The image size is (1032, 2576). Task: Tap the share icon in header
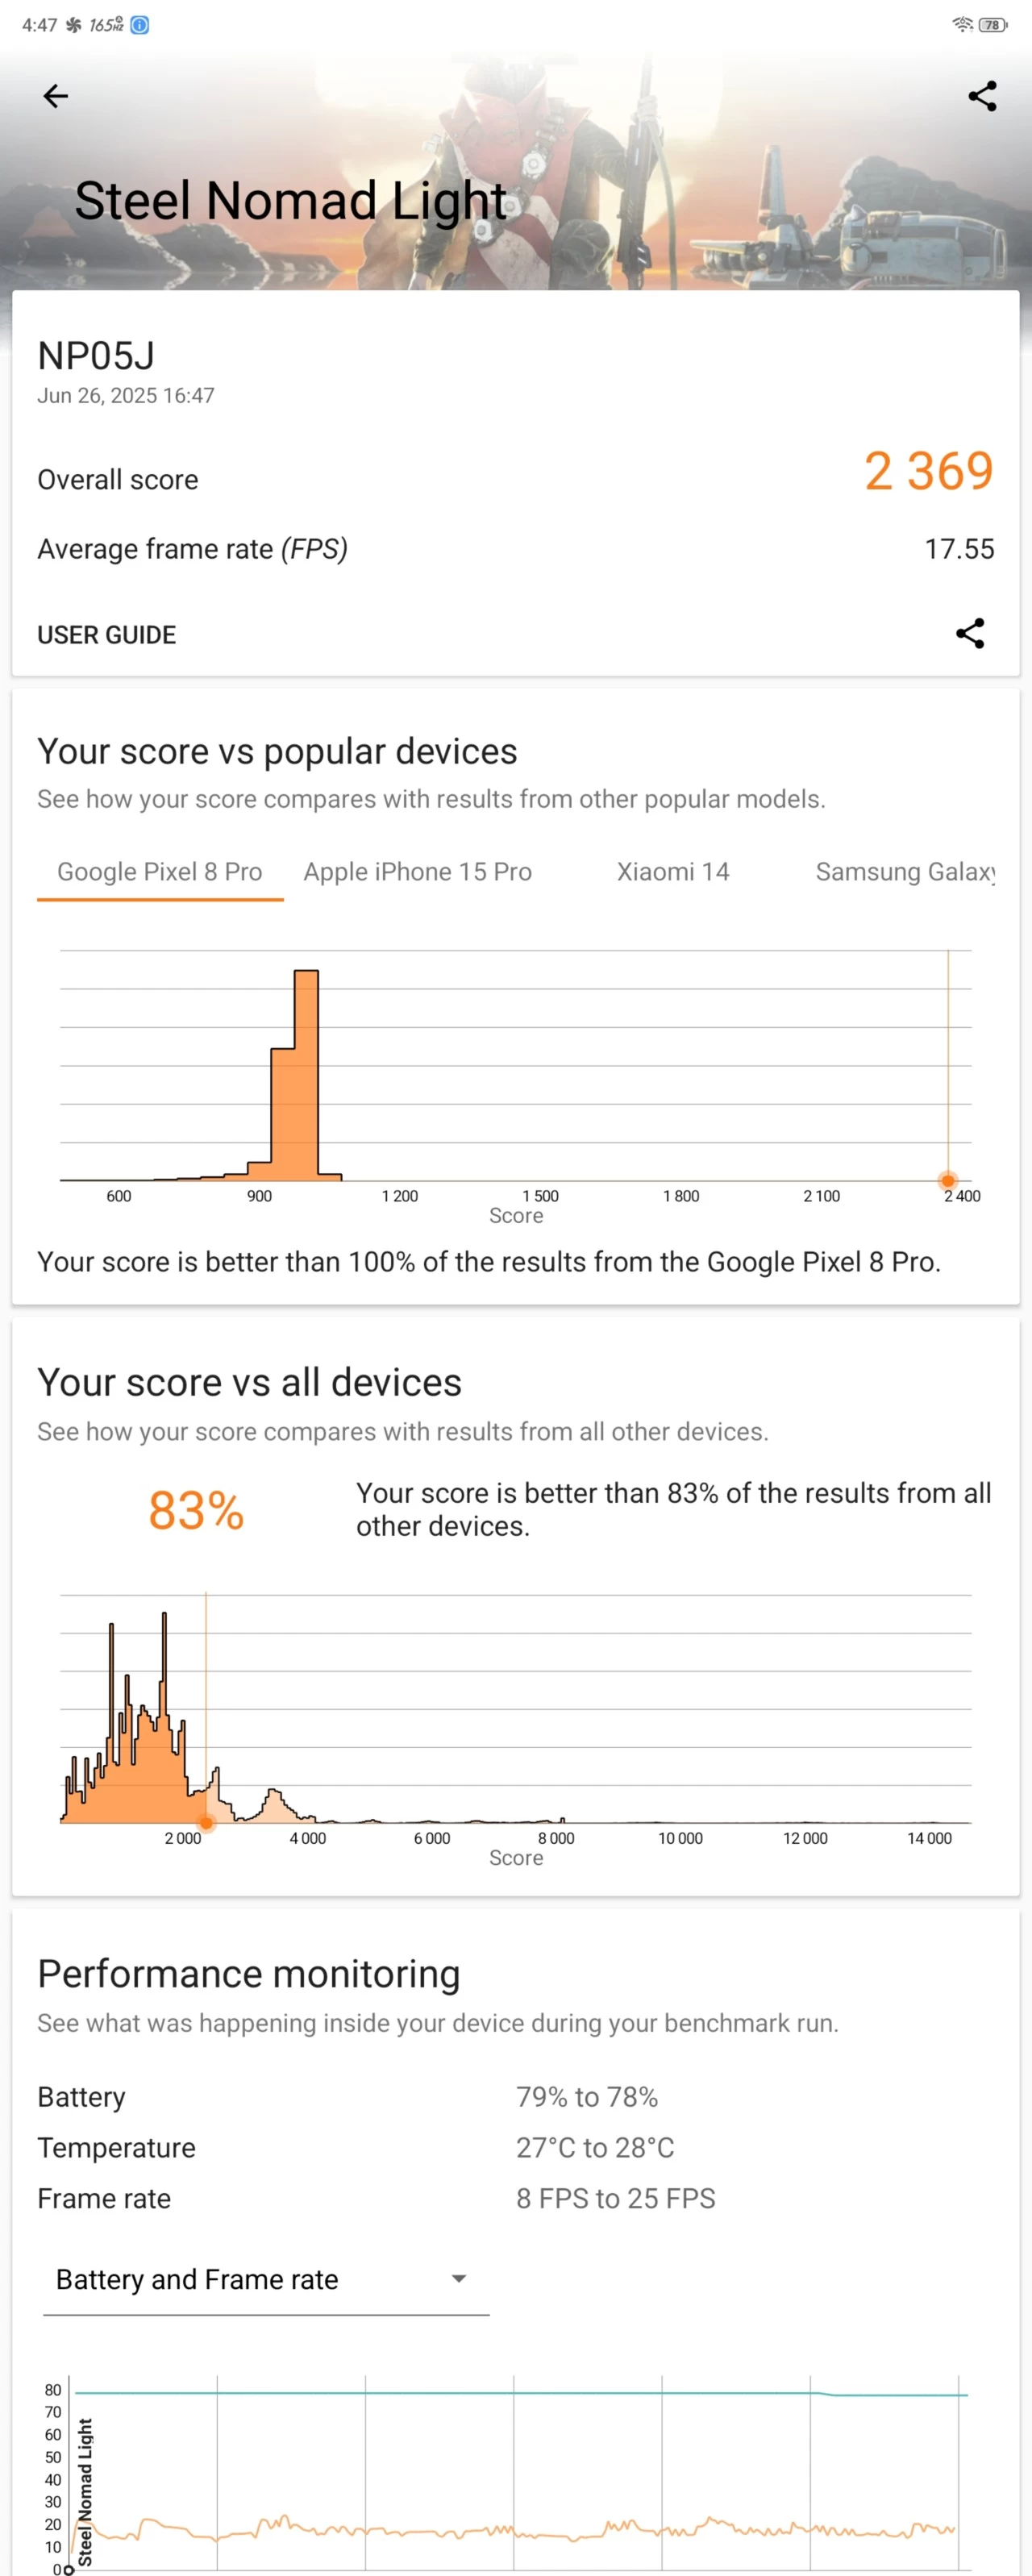pyautogui.click(x=982, y=96)
